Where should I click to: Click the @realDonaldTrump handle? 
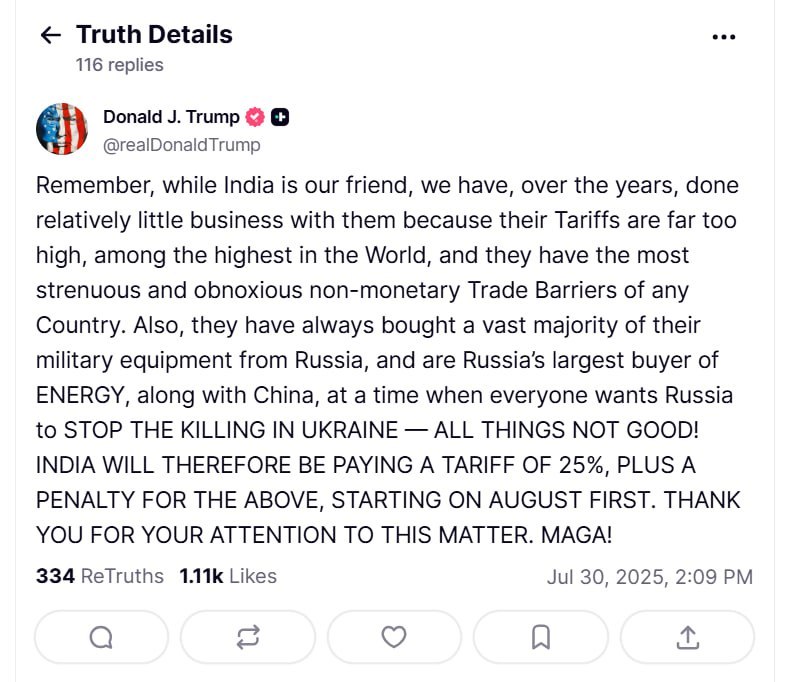[x=181, y=145]
